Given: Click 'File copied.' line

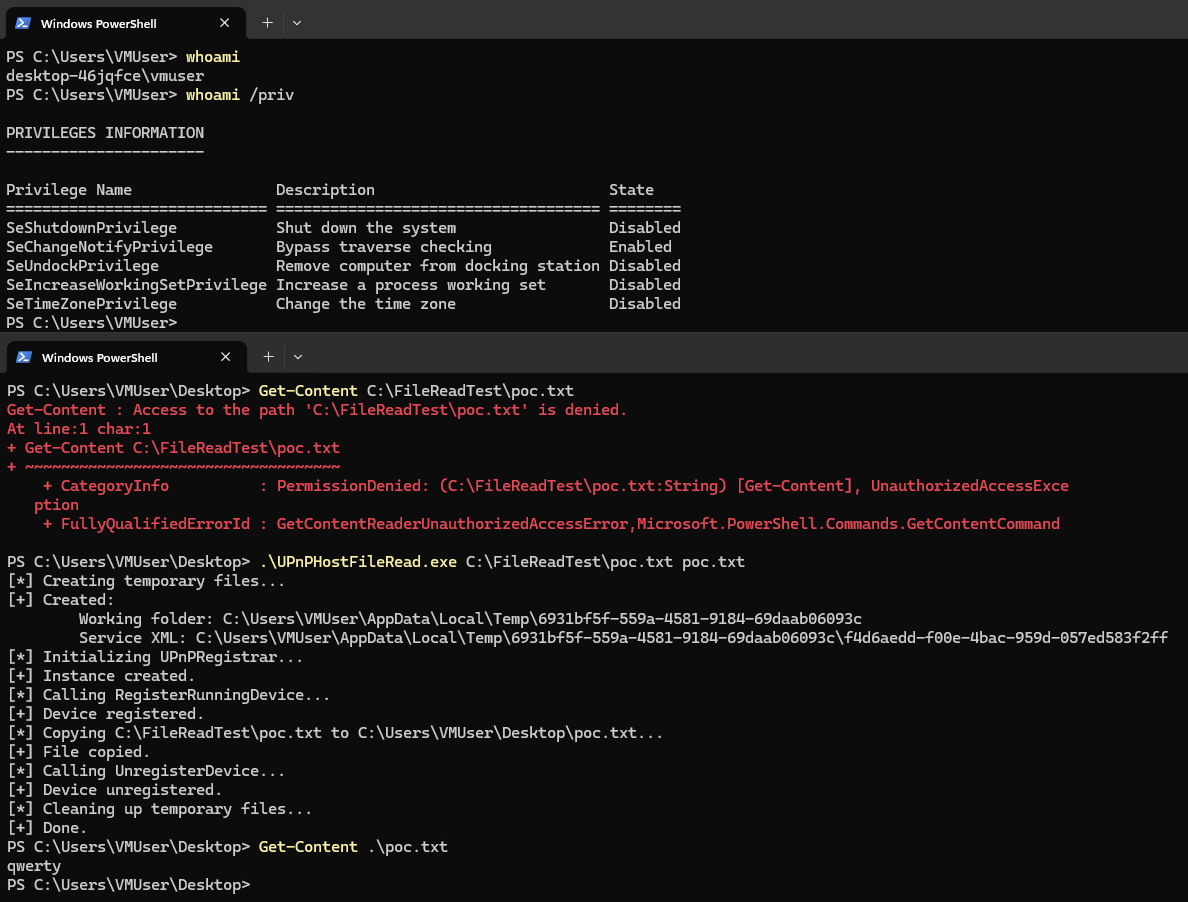Looking at the screenshot, I should coord(78,751).
